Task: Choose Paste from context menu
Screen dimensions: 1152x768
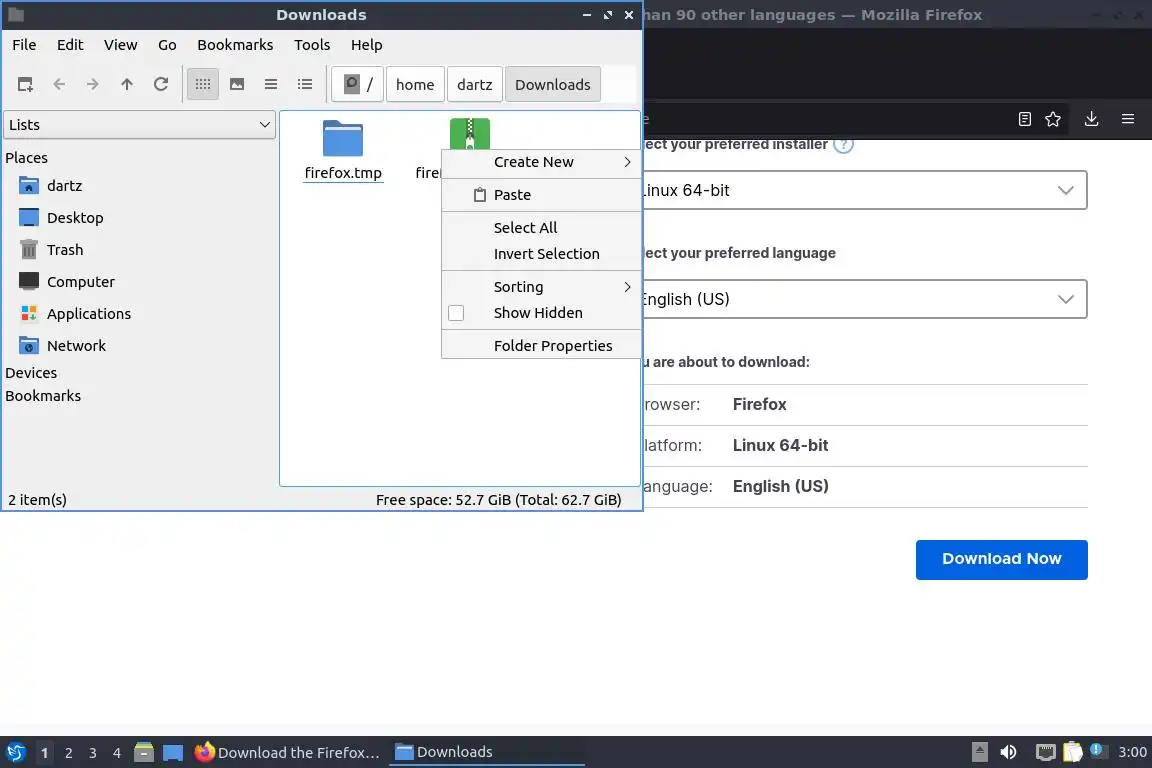Action: tap(541, 195)
